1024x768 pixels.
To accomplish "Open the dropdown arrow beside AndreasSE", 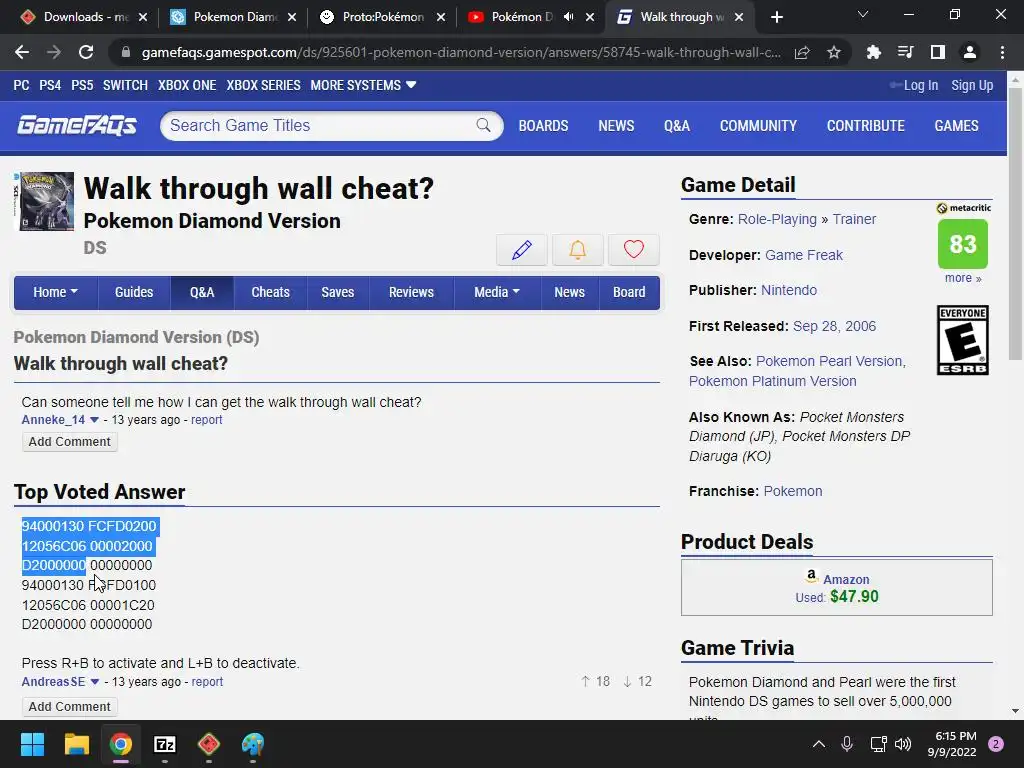I will [x=95, y=682].
